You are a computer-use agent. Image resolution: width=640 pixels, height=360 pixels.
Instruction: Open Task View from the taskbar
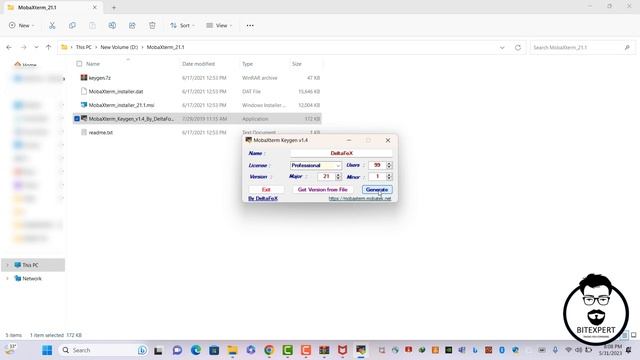(158, 350)
